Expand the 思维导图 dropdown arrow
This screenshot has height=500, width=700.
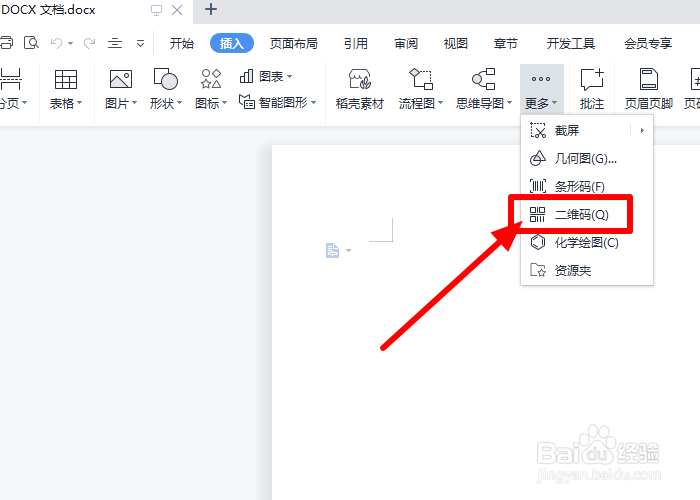coord(509,103)
